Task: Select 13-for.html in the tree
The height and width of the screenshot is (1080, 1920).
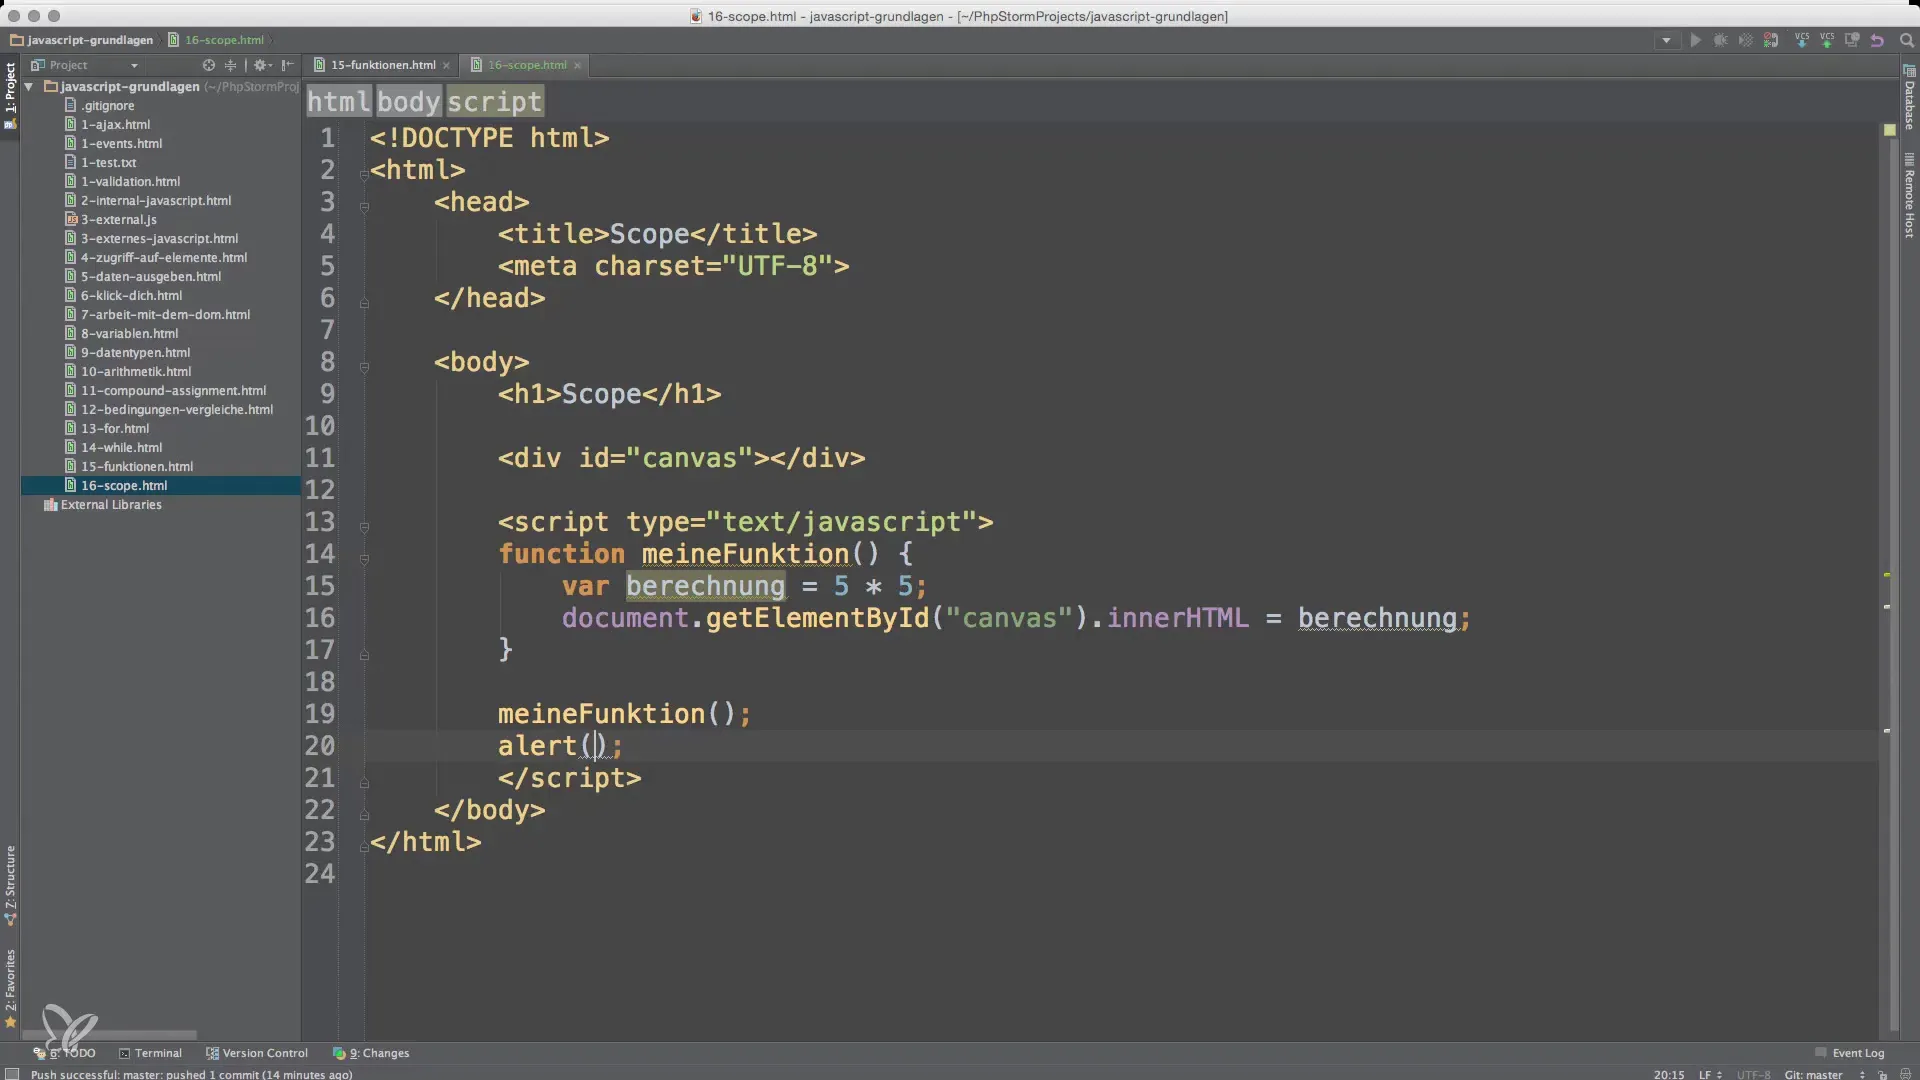Action: tap(114, 429)
